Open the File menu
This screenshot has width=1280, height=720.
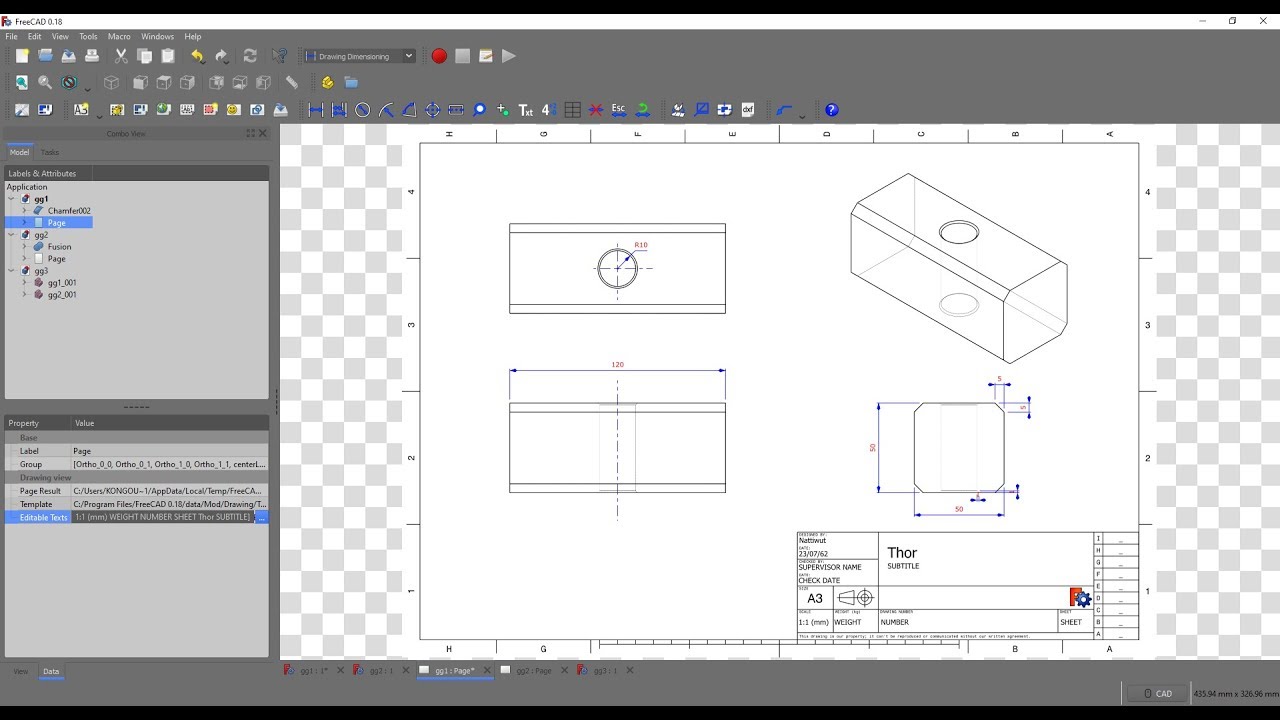[x=12, y=36]
